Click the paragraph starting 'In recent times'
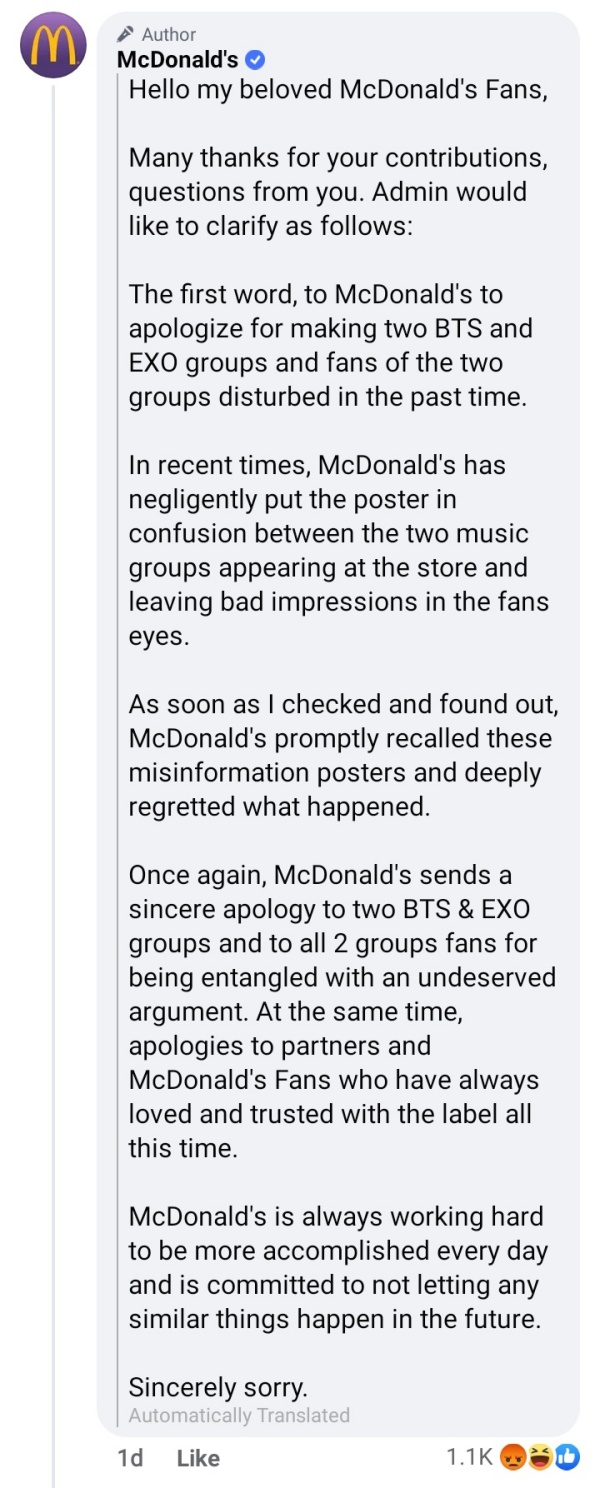600x1488 pixels. point(338,550)
